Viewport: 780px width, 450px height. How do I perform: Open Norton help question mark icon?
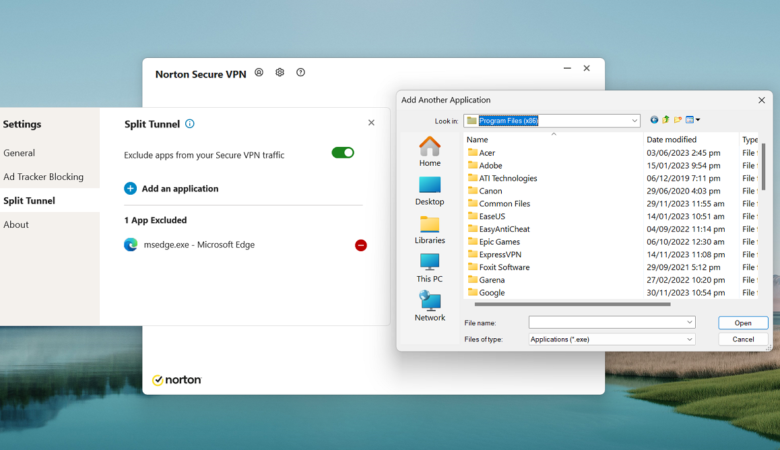click(x=300, y=73)
